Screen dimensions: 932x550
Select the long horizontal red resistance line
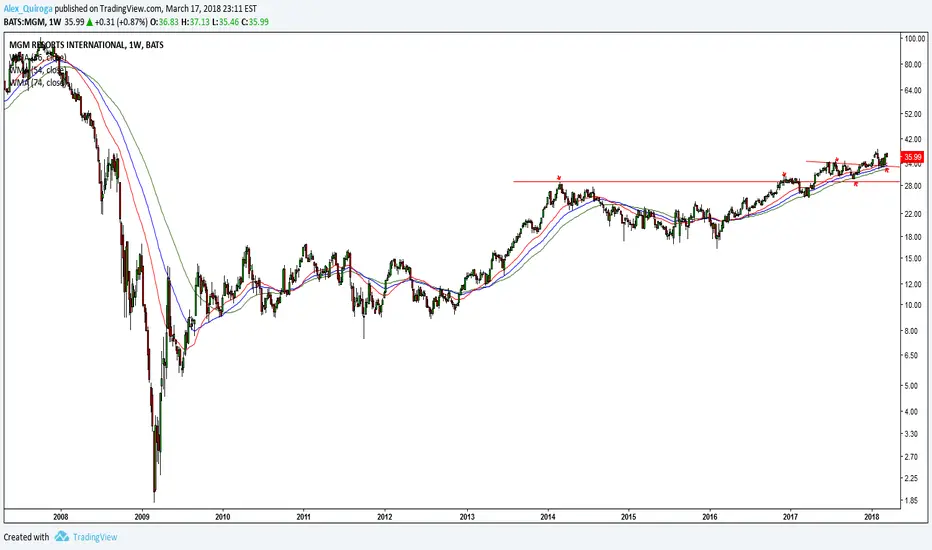click(706, 181)
